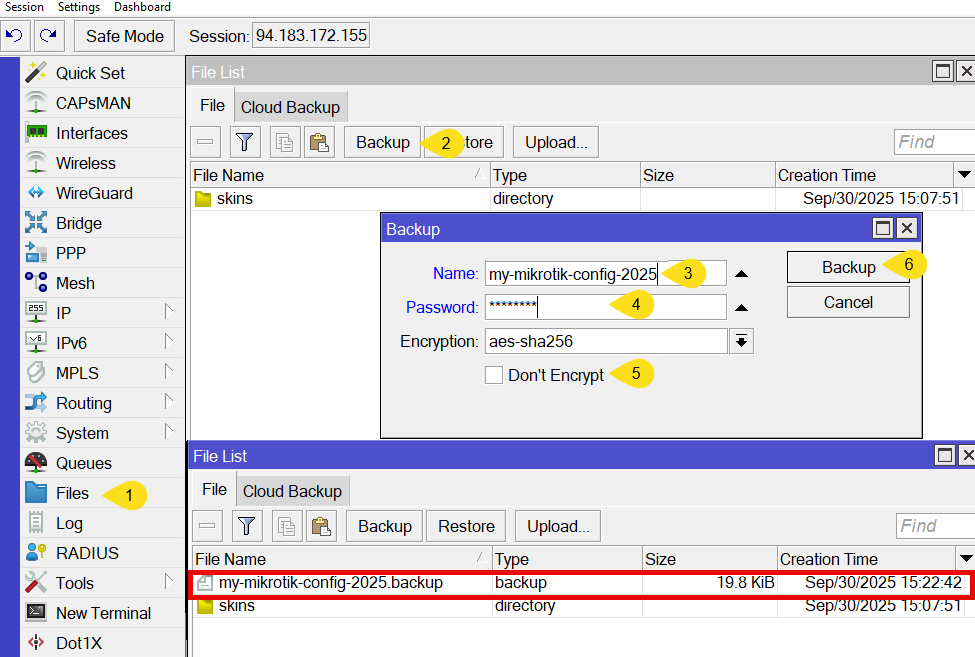Image resolution: width=975 pixels, height=657 pixels.
Task: Open the column selector dropdown in upper File List
Action: (x=964, y=175)
